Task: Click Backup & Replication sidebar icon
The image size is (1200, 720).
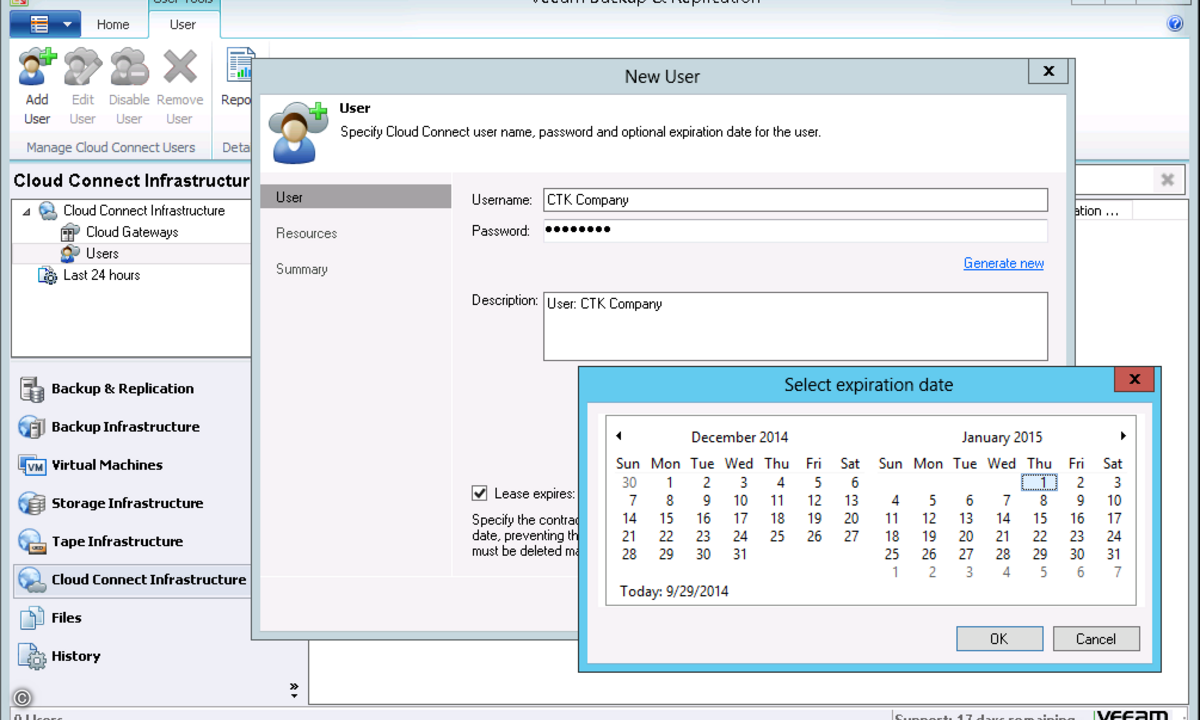Action: (x=32, y=389)
